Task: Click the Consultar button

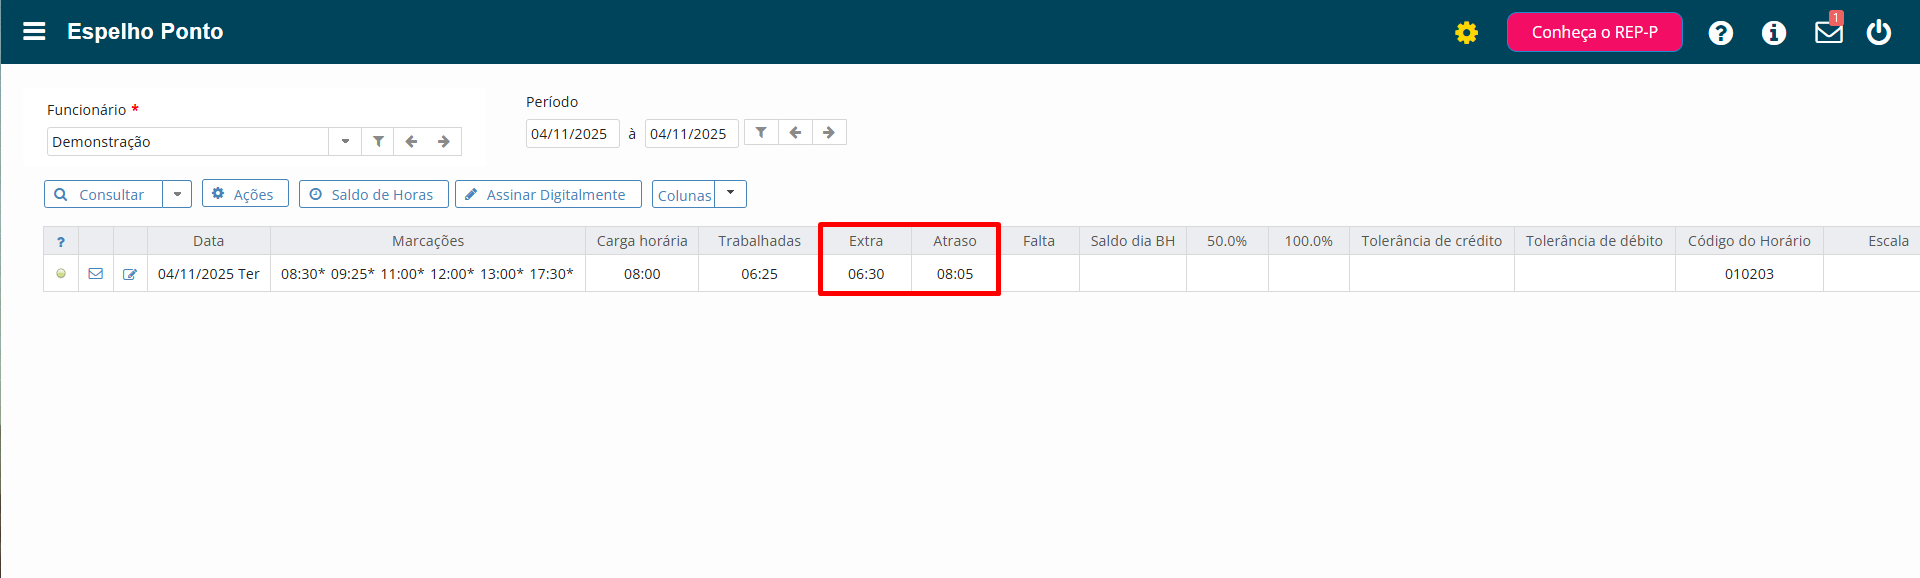Action: pos(104,194)
